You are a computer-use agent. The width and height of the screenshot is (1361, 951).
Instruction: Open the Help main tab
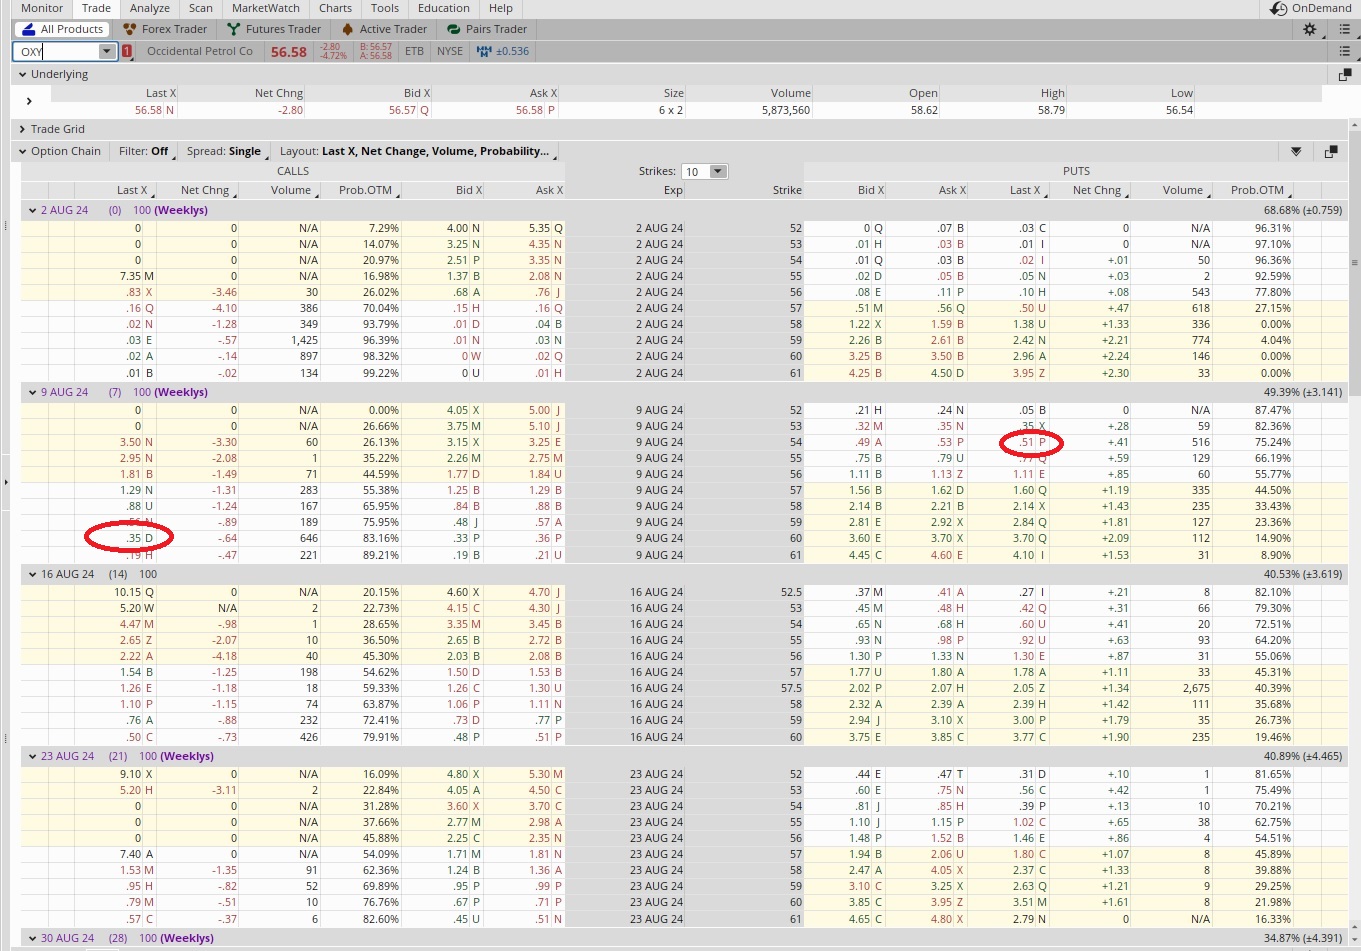[501, 8]
